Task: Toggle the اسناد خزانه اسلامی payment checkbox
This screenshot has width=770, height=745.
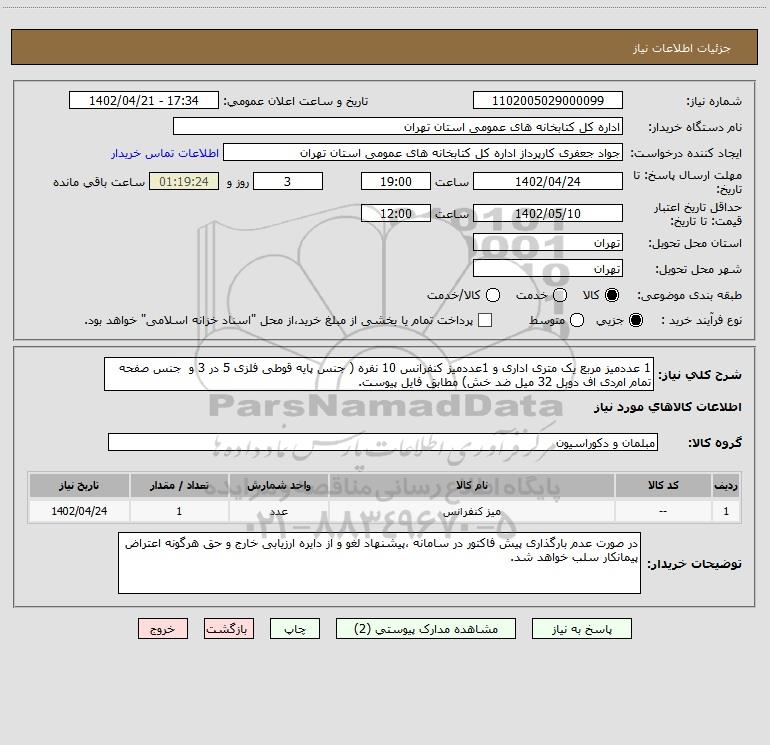Action: (485, 320)
